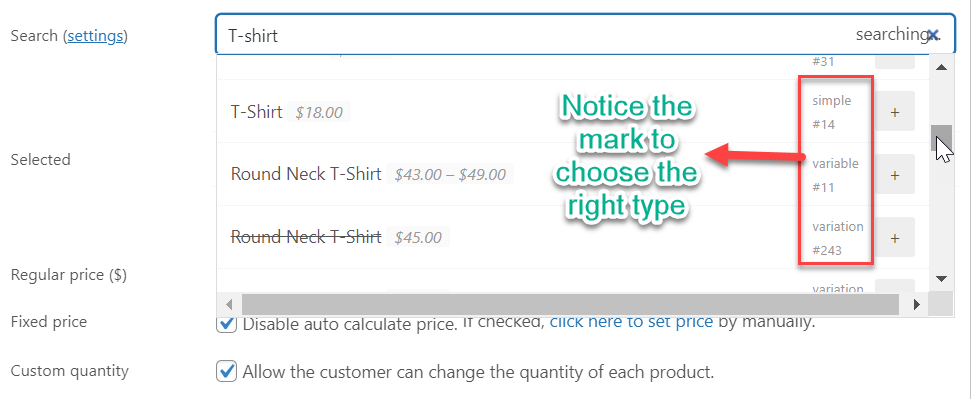This screenshot has height=399, width=971.
Task: Add the simple T-Shirt #14 product
Action: tap(894, 112)
